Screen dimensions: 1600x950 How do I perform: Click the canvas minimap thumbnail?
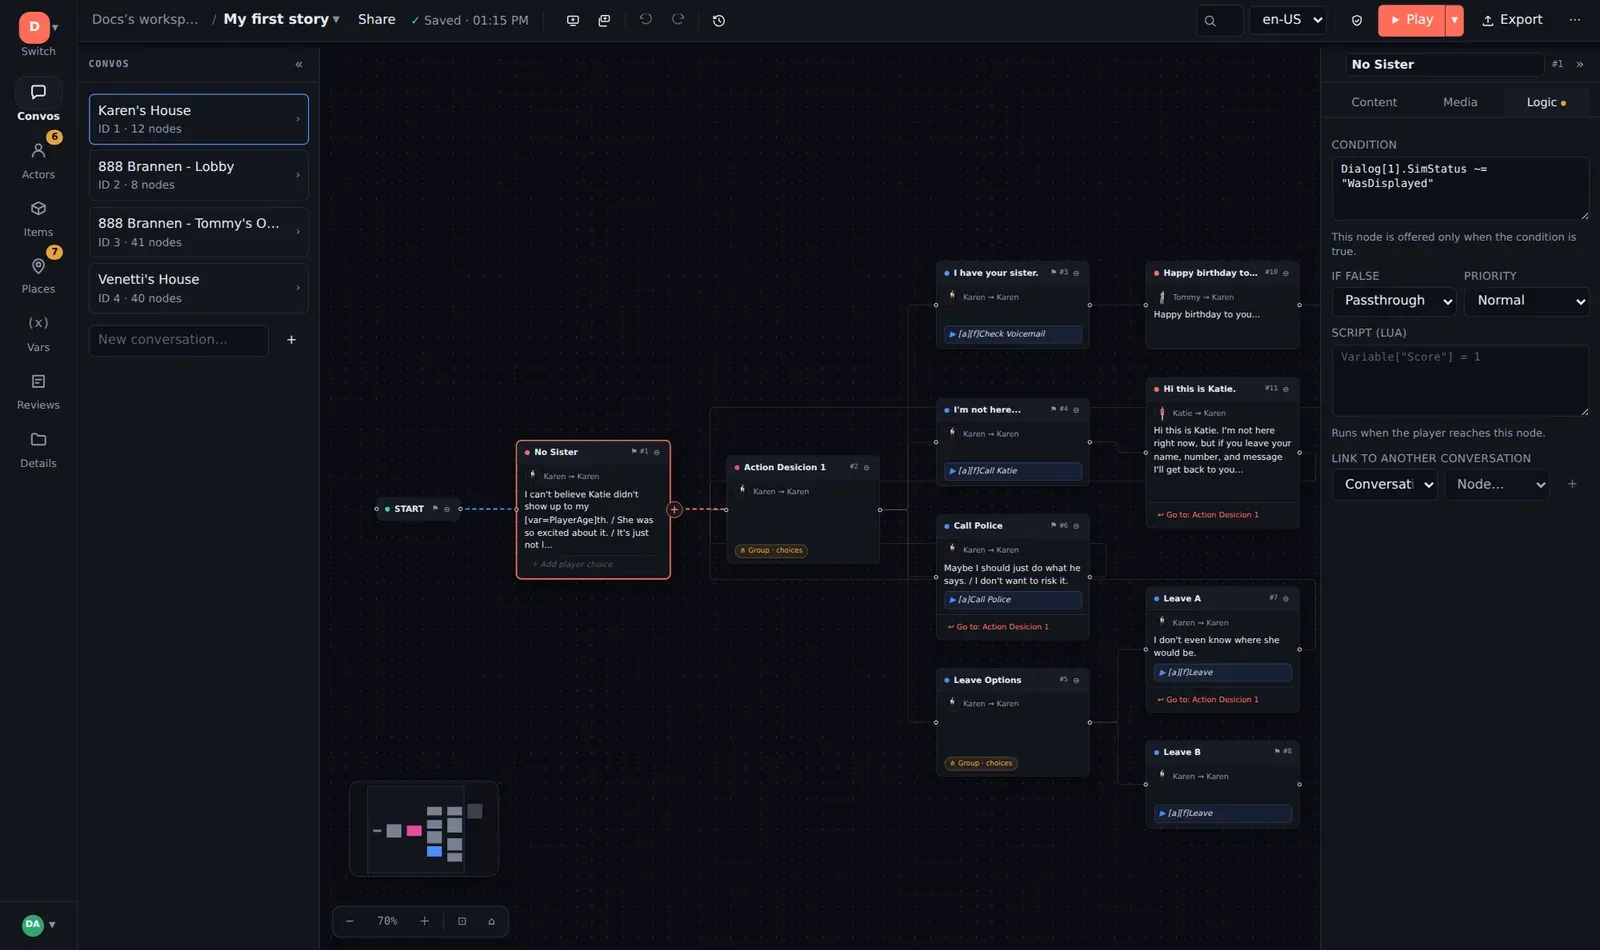(424, 829)
